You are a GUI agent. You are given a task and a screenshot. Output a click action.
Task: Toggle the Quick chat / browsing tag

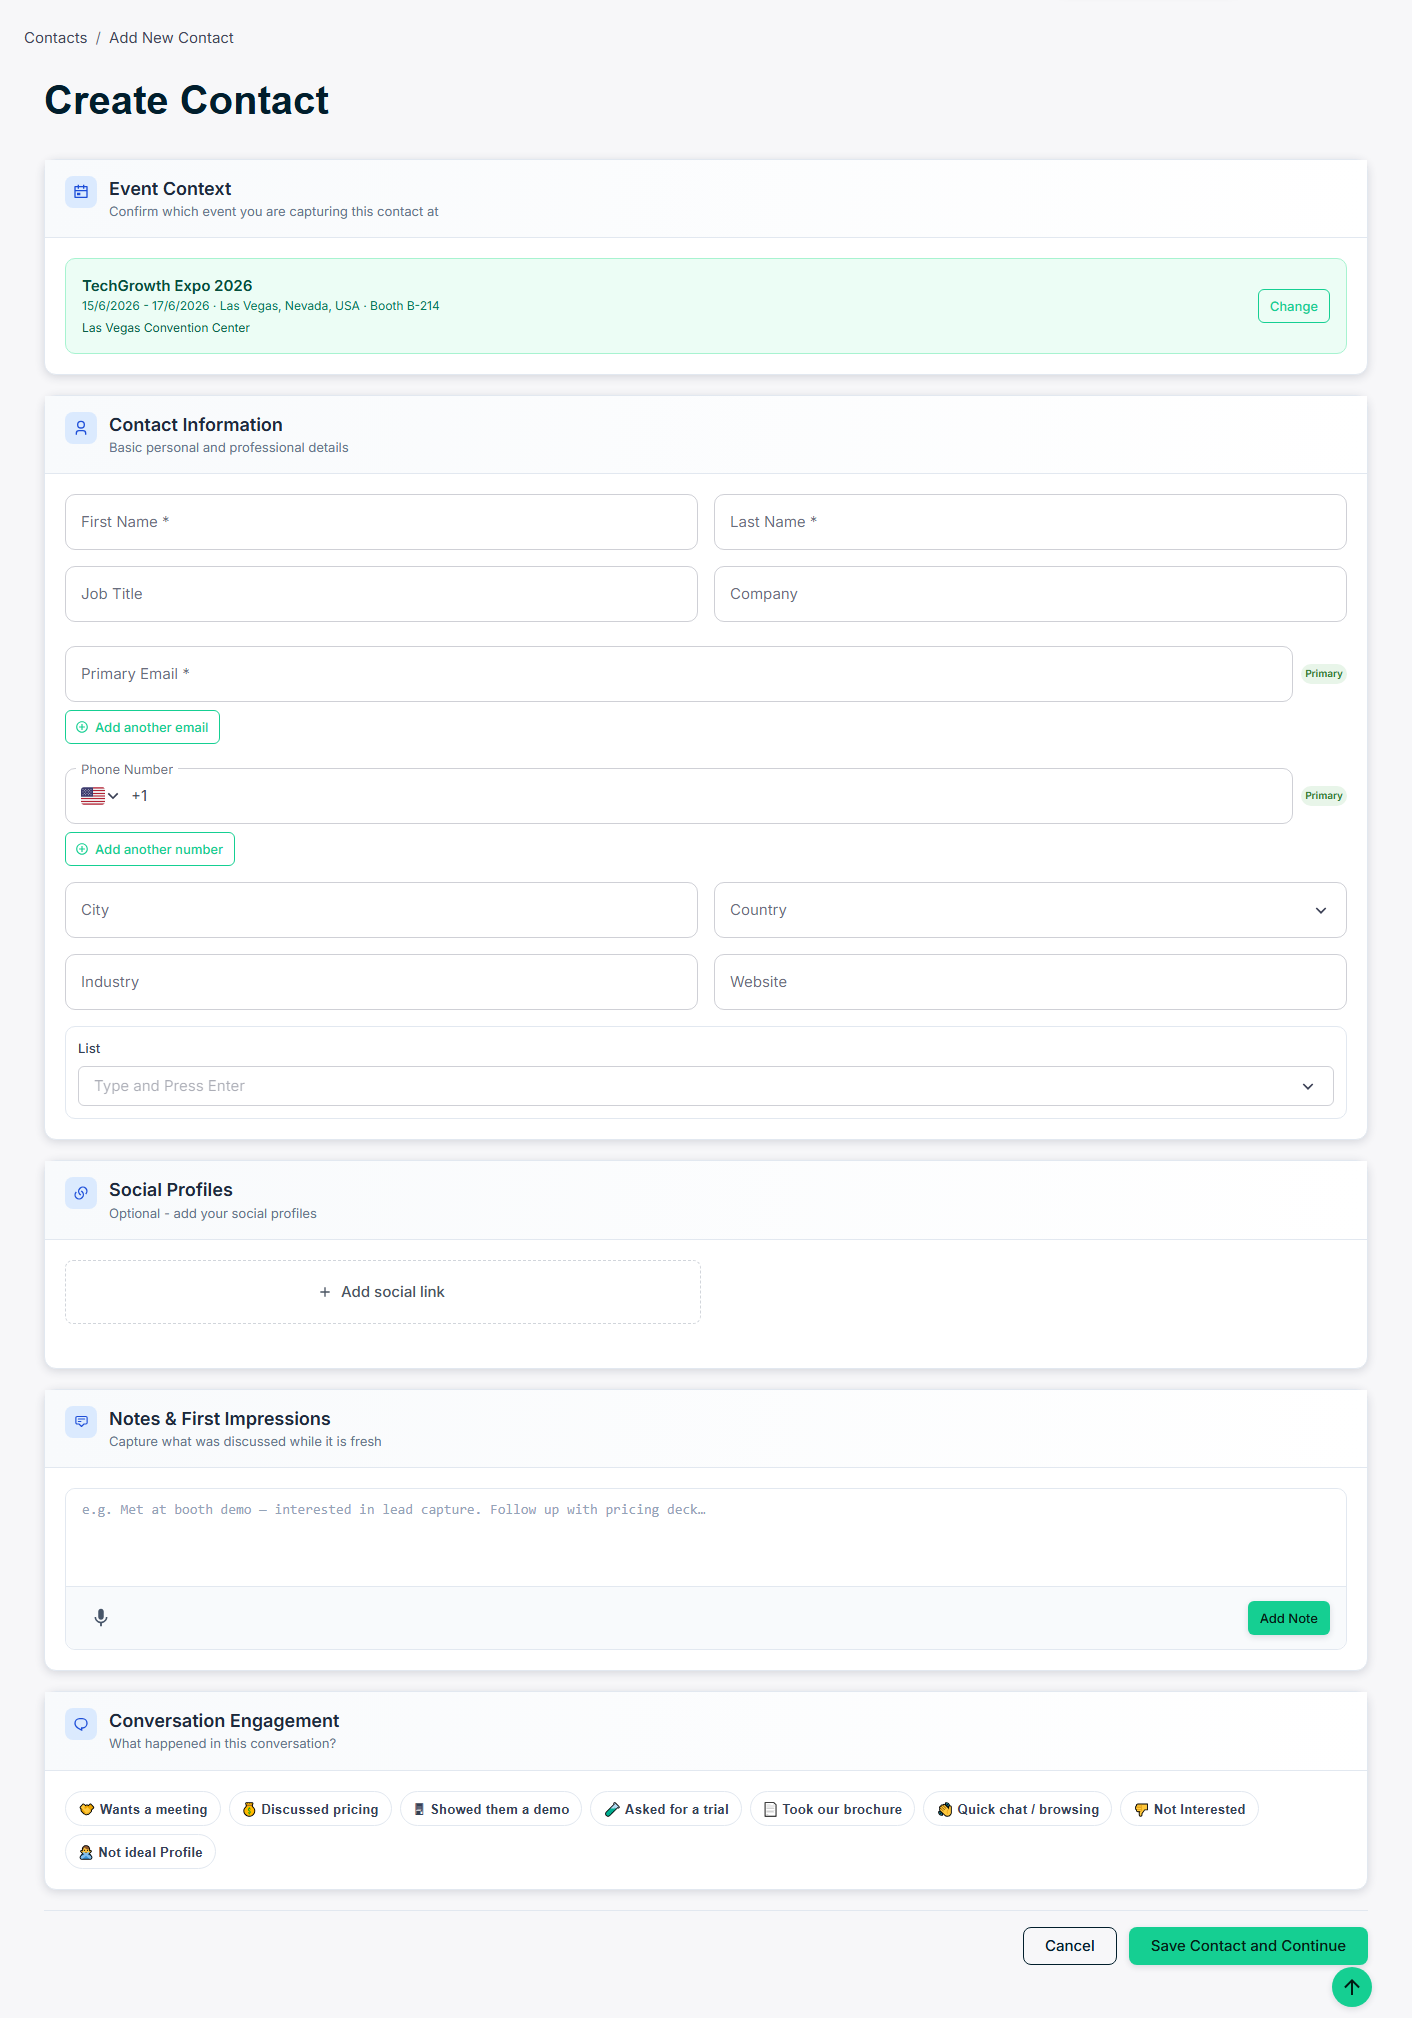point(1017,1808)
